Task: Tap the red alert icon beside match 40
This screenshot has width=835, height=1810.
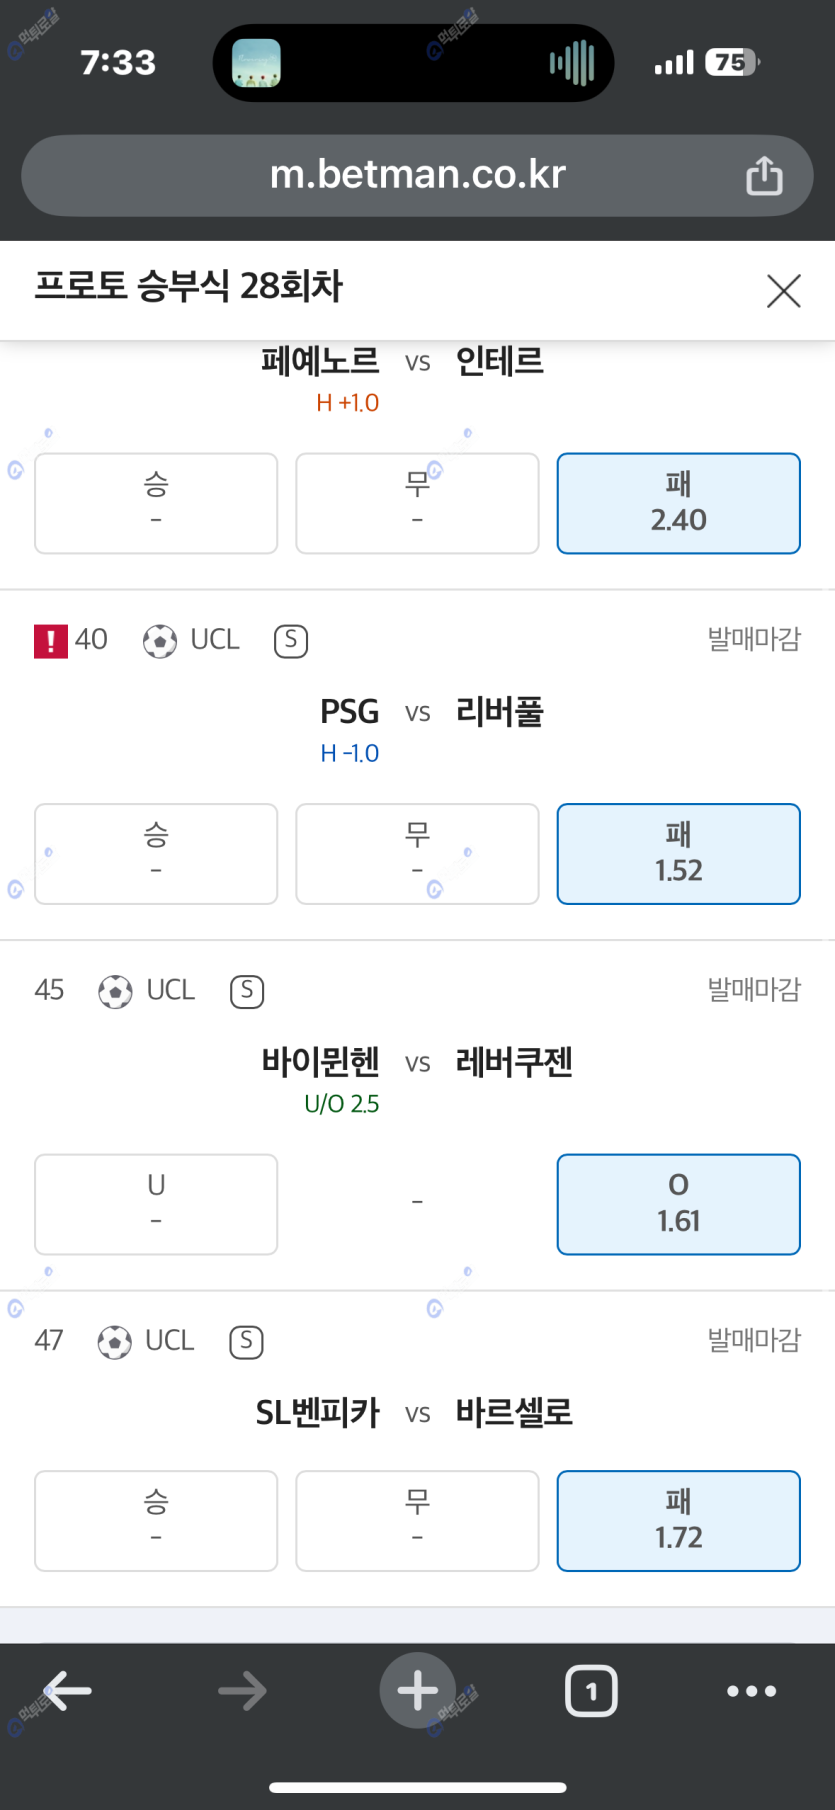Action: [x=51, y=641]
